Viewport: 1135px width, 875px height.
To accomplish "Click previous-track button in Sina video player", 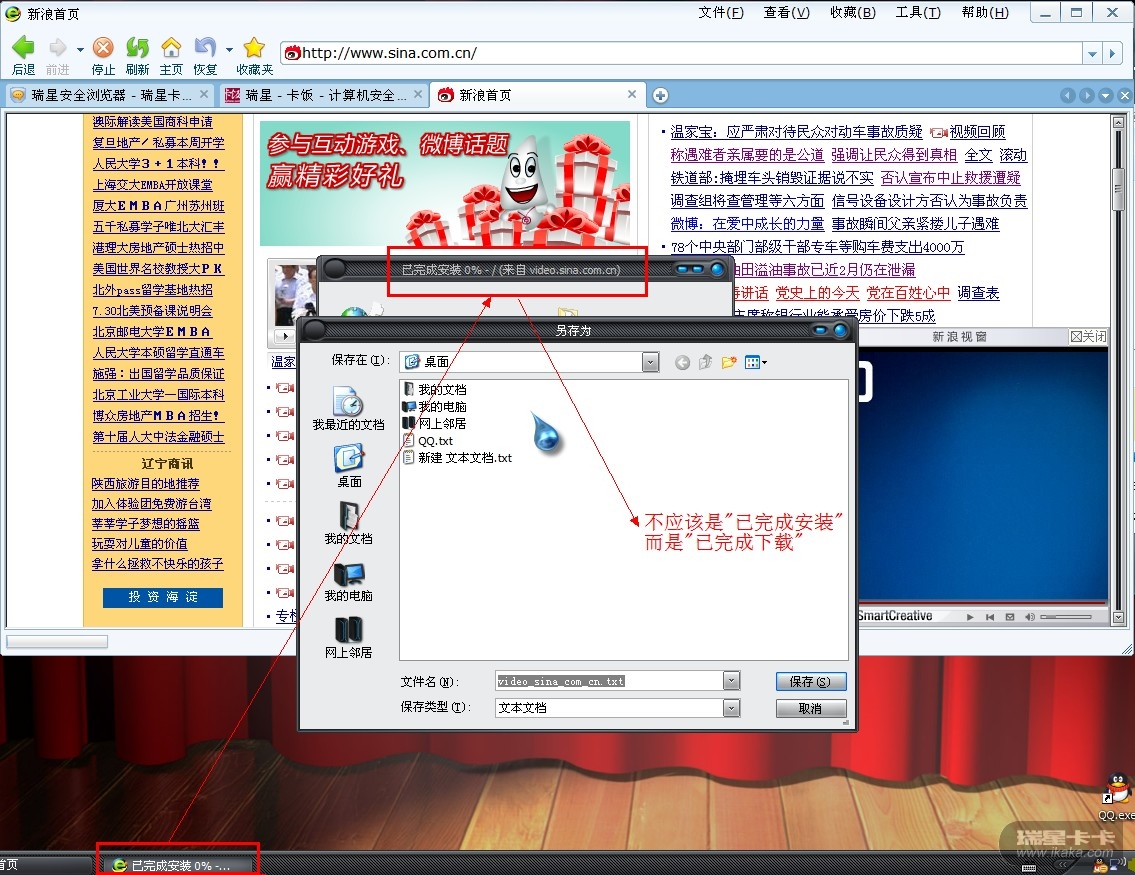I will click(x=990, y=617).
